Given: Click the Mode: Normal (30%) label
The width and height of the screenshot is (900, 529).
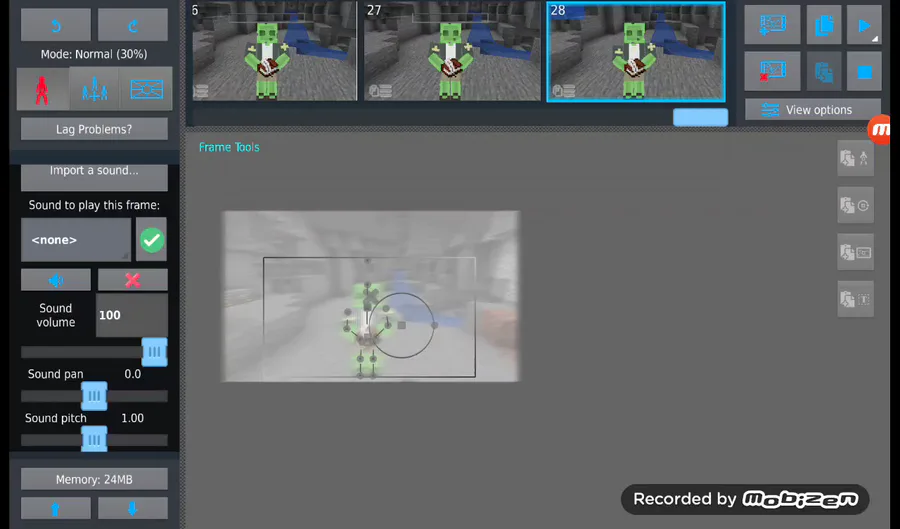Looking at the screenshot, I should [94, 54].
